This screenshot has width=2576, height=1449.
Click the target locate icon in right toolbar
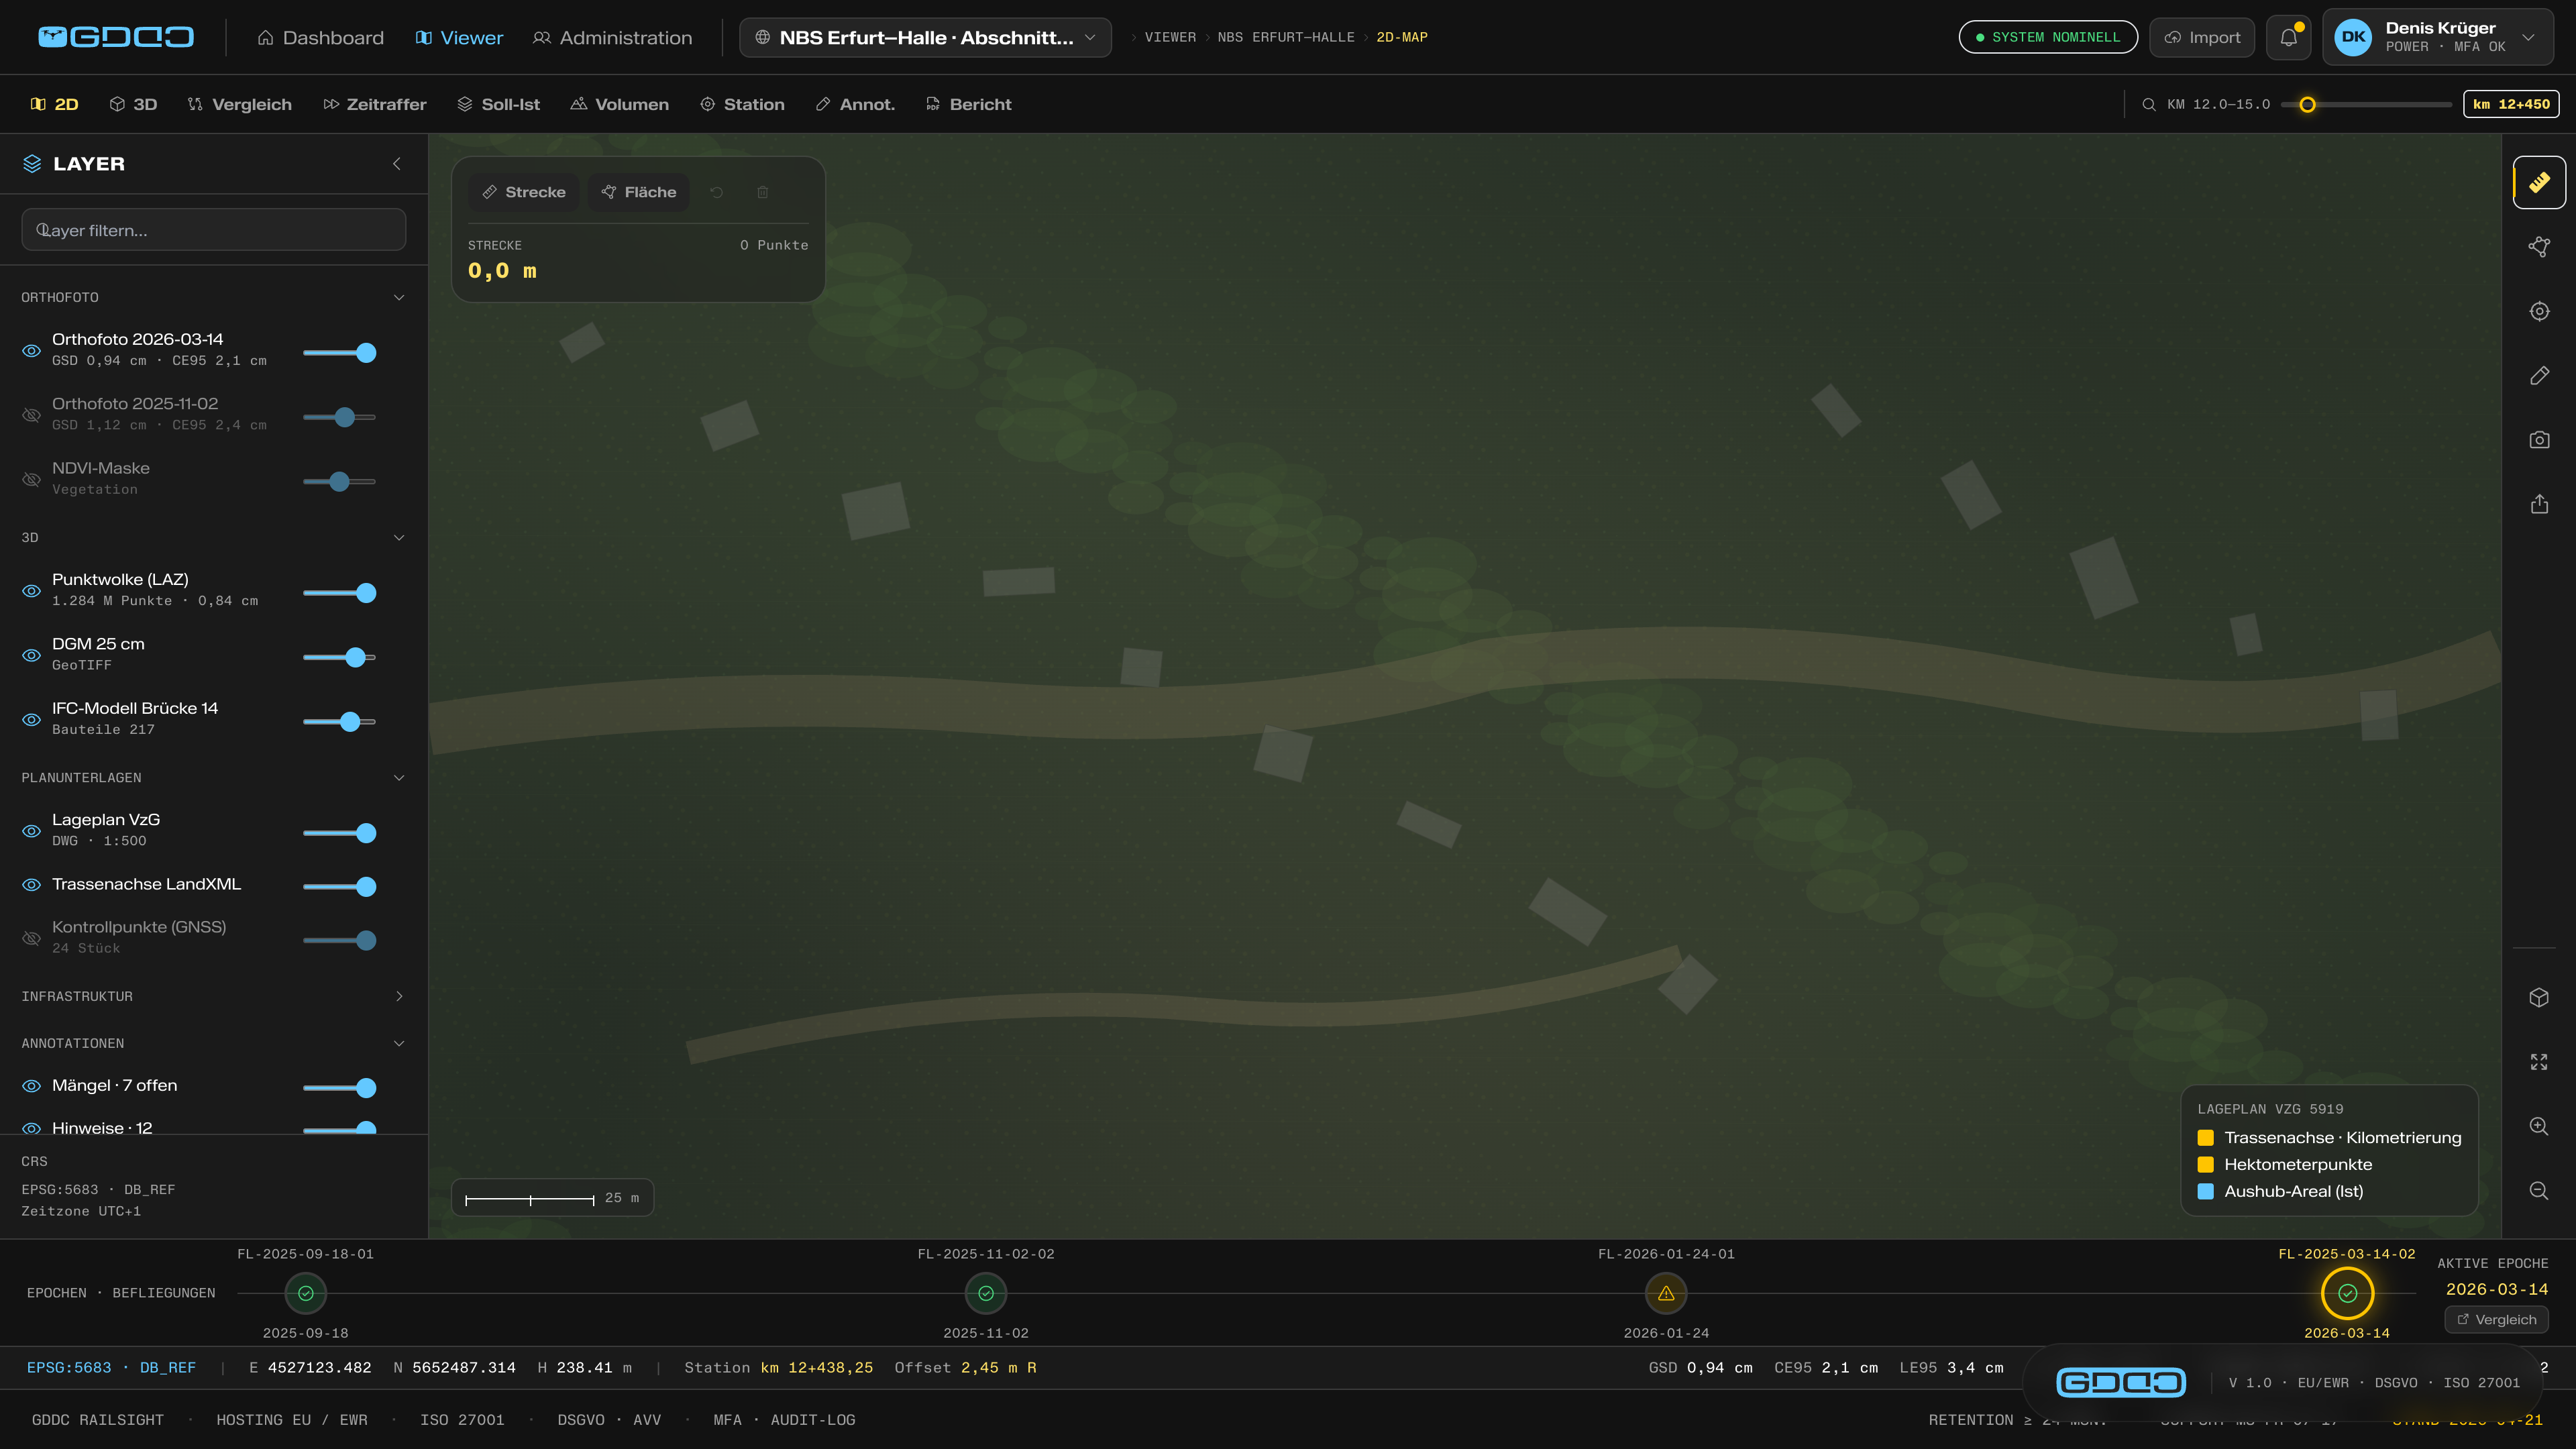pos(2539,311)
